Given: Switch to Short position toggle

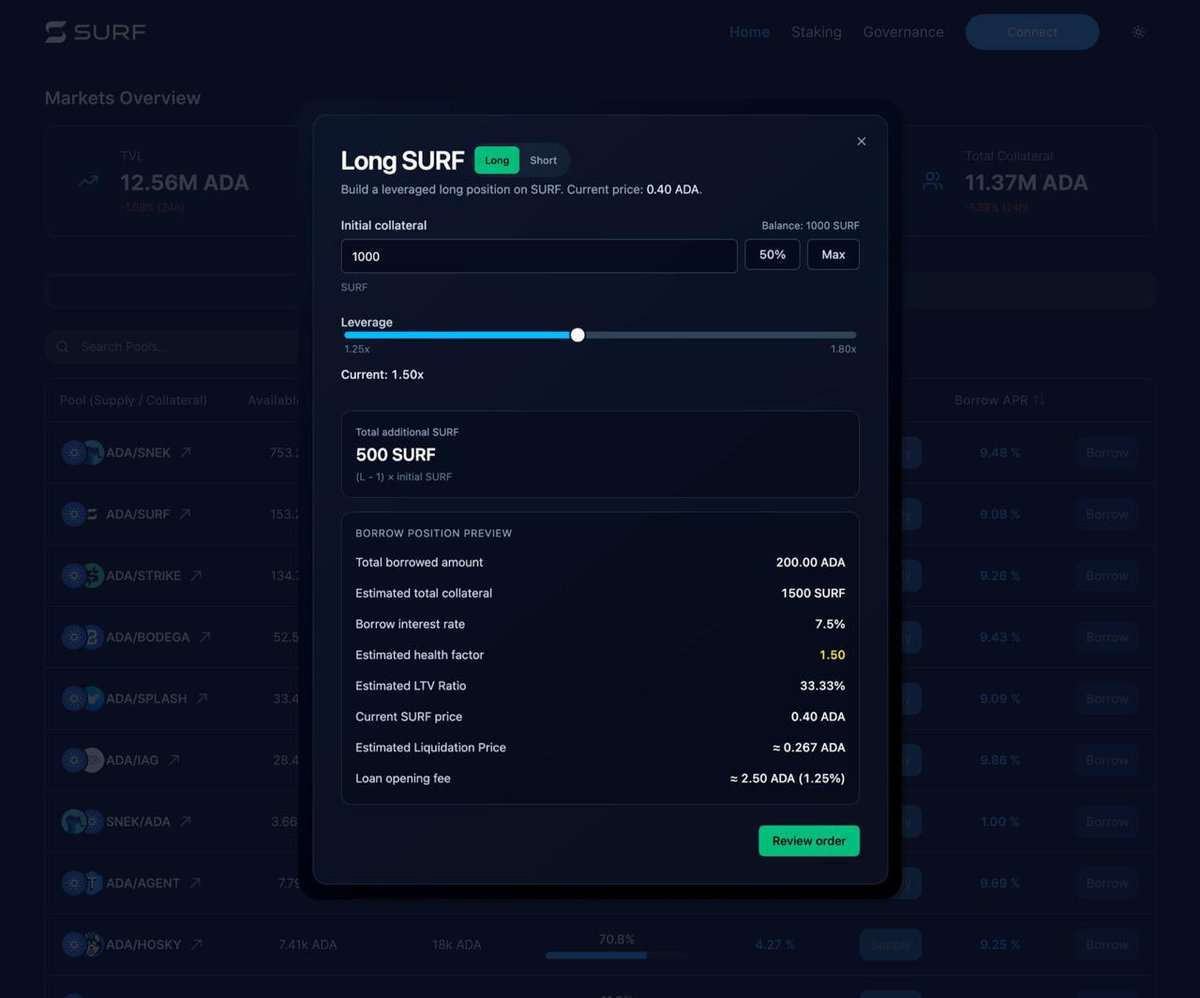Looking at the screenshot, I should pos(543,160).
